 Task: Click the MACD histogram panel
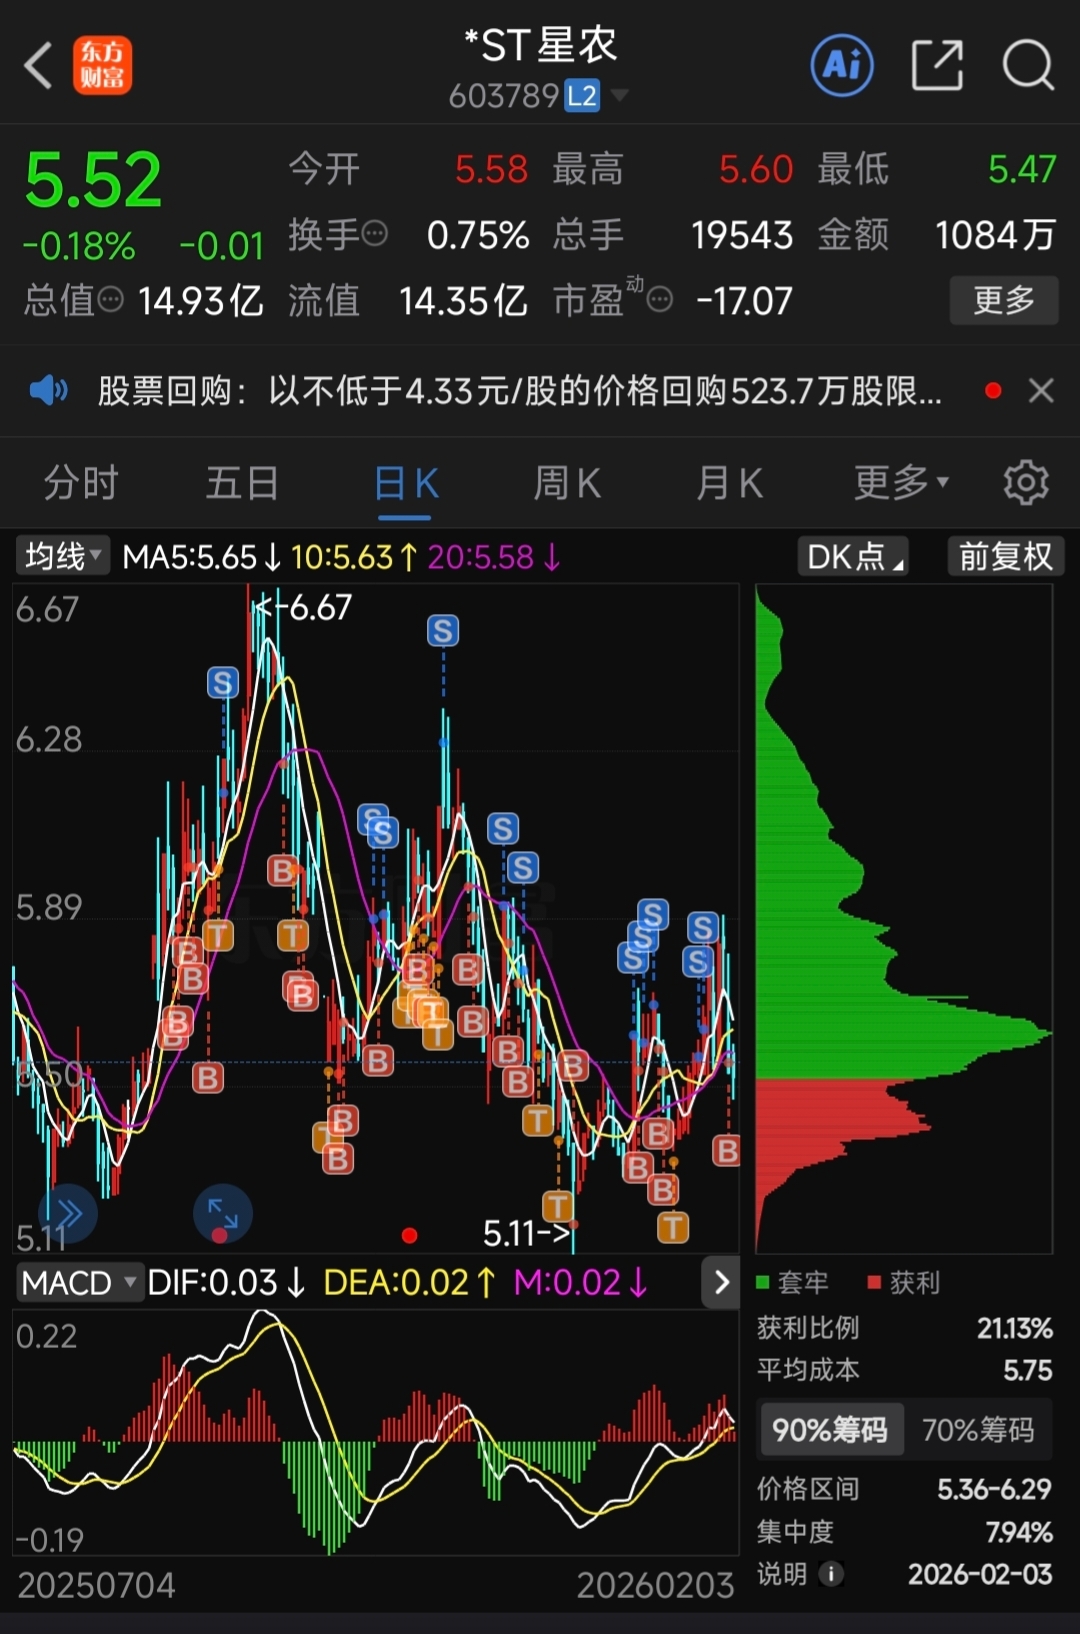click(x=376, y=1432)
